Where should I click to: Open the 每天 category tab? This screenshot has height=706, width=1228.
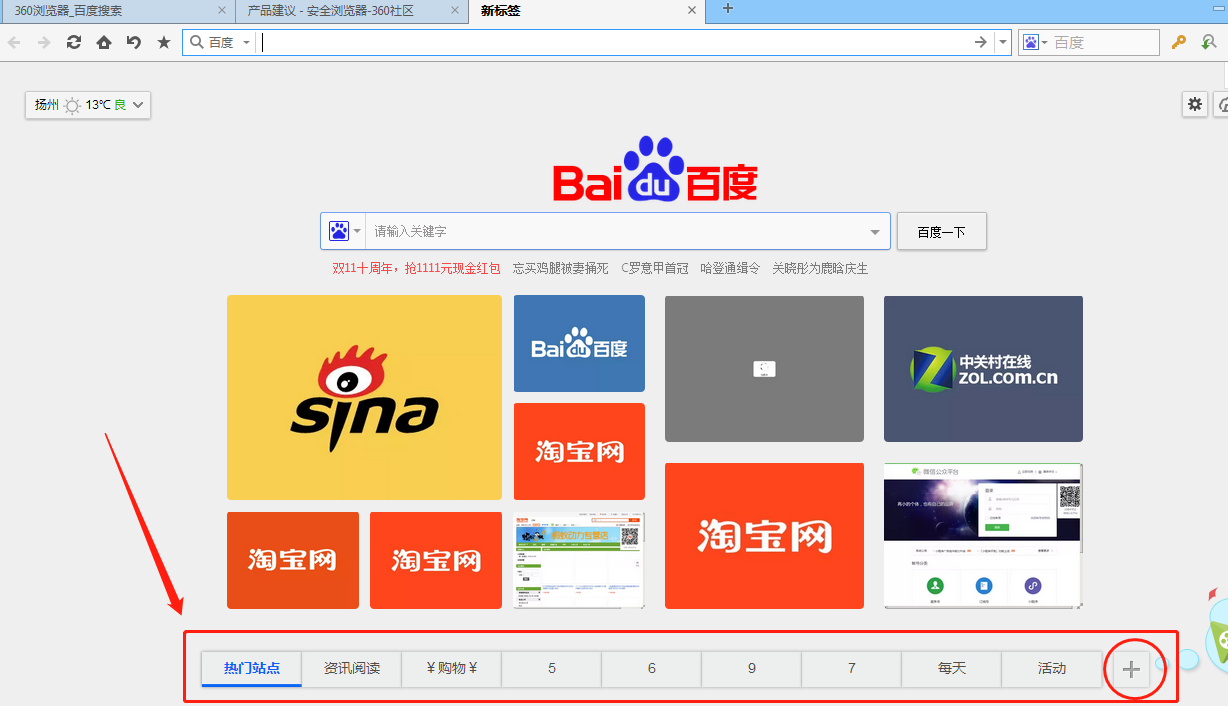tap(952, 669)
